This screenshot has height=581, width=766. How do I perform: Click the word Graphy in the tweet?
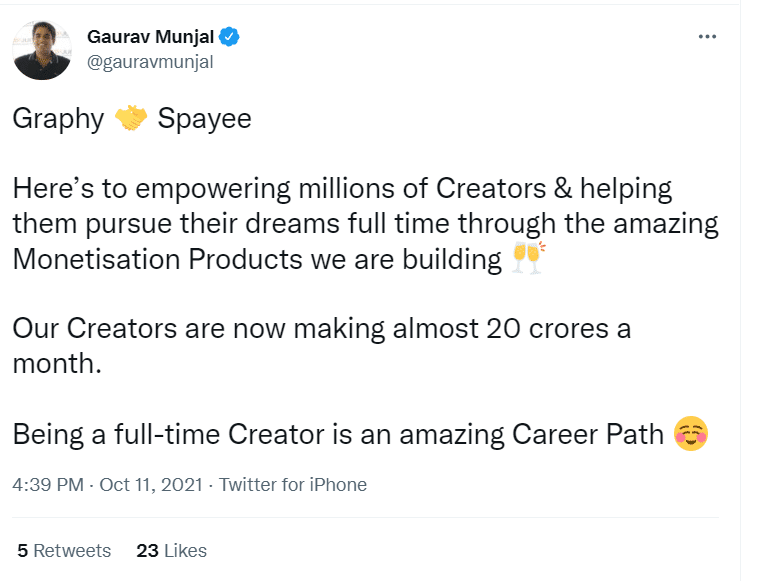point(58,119)
